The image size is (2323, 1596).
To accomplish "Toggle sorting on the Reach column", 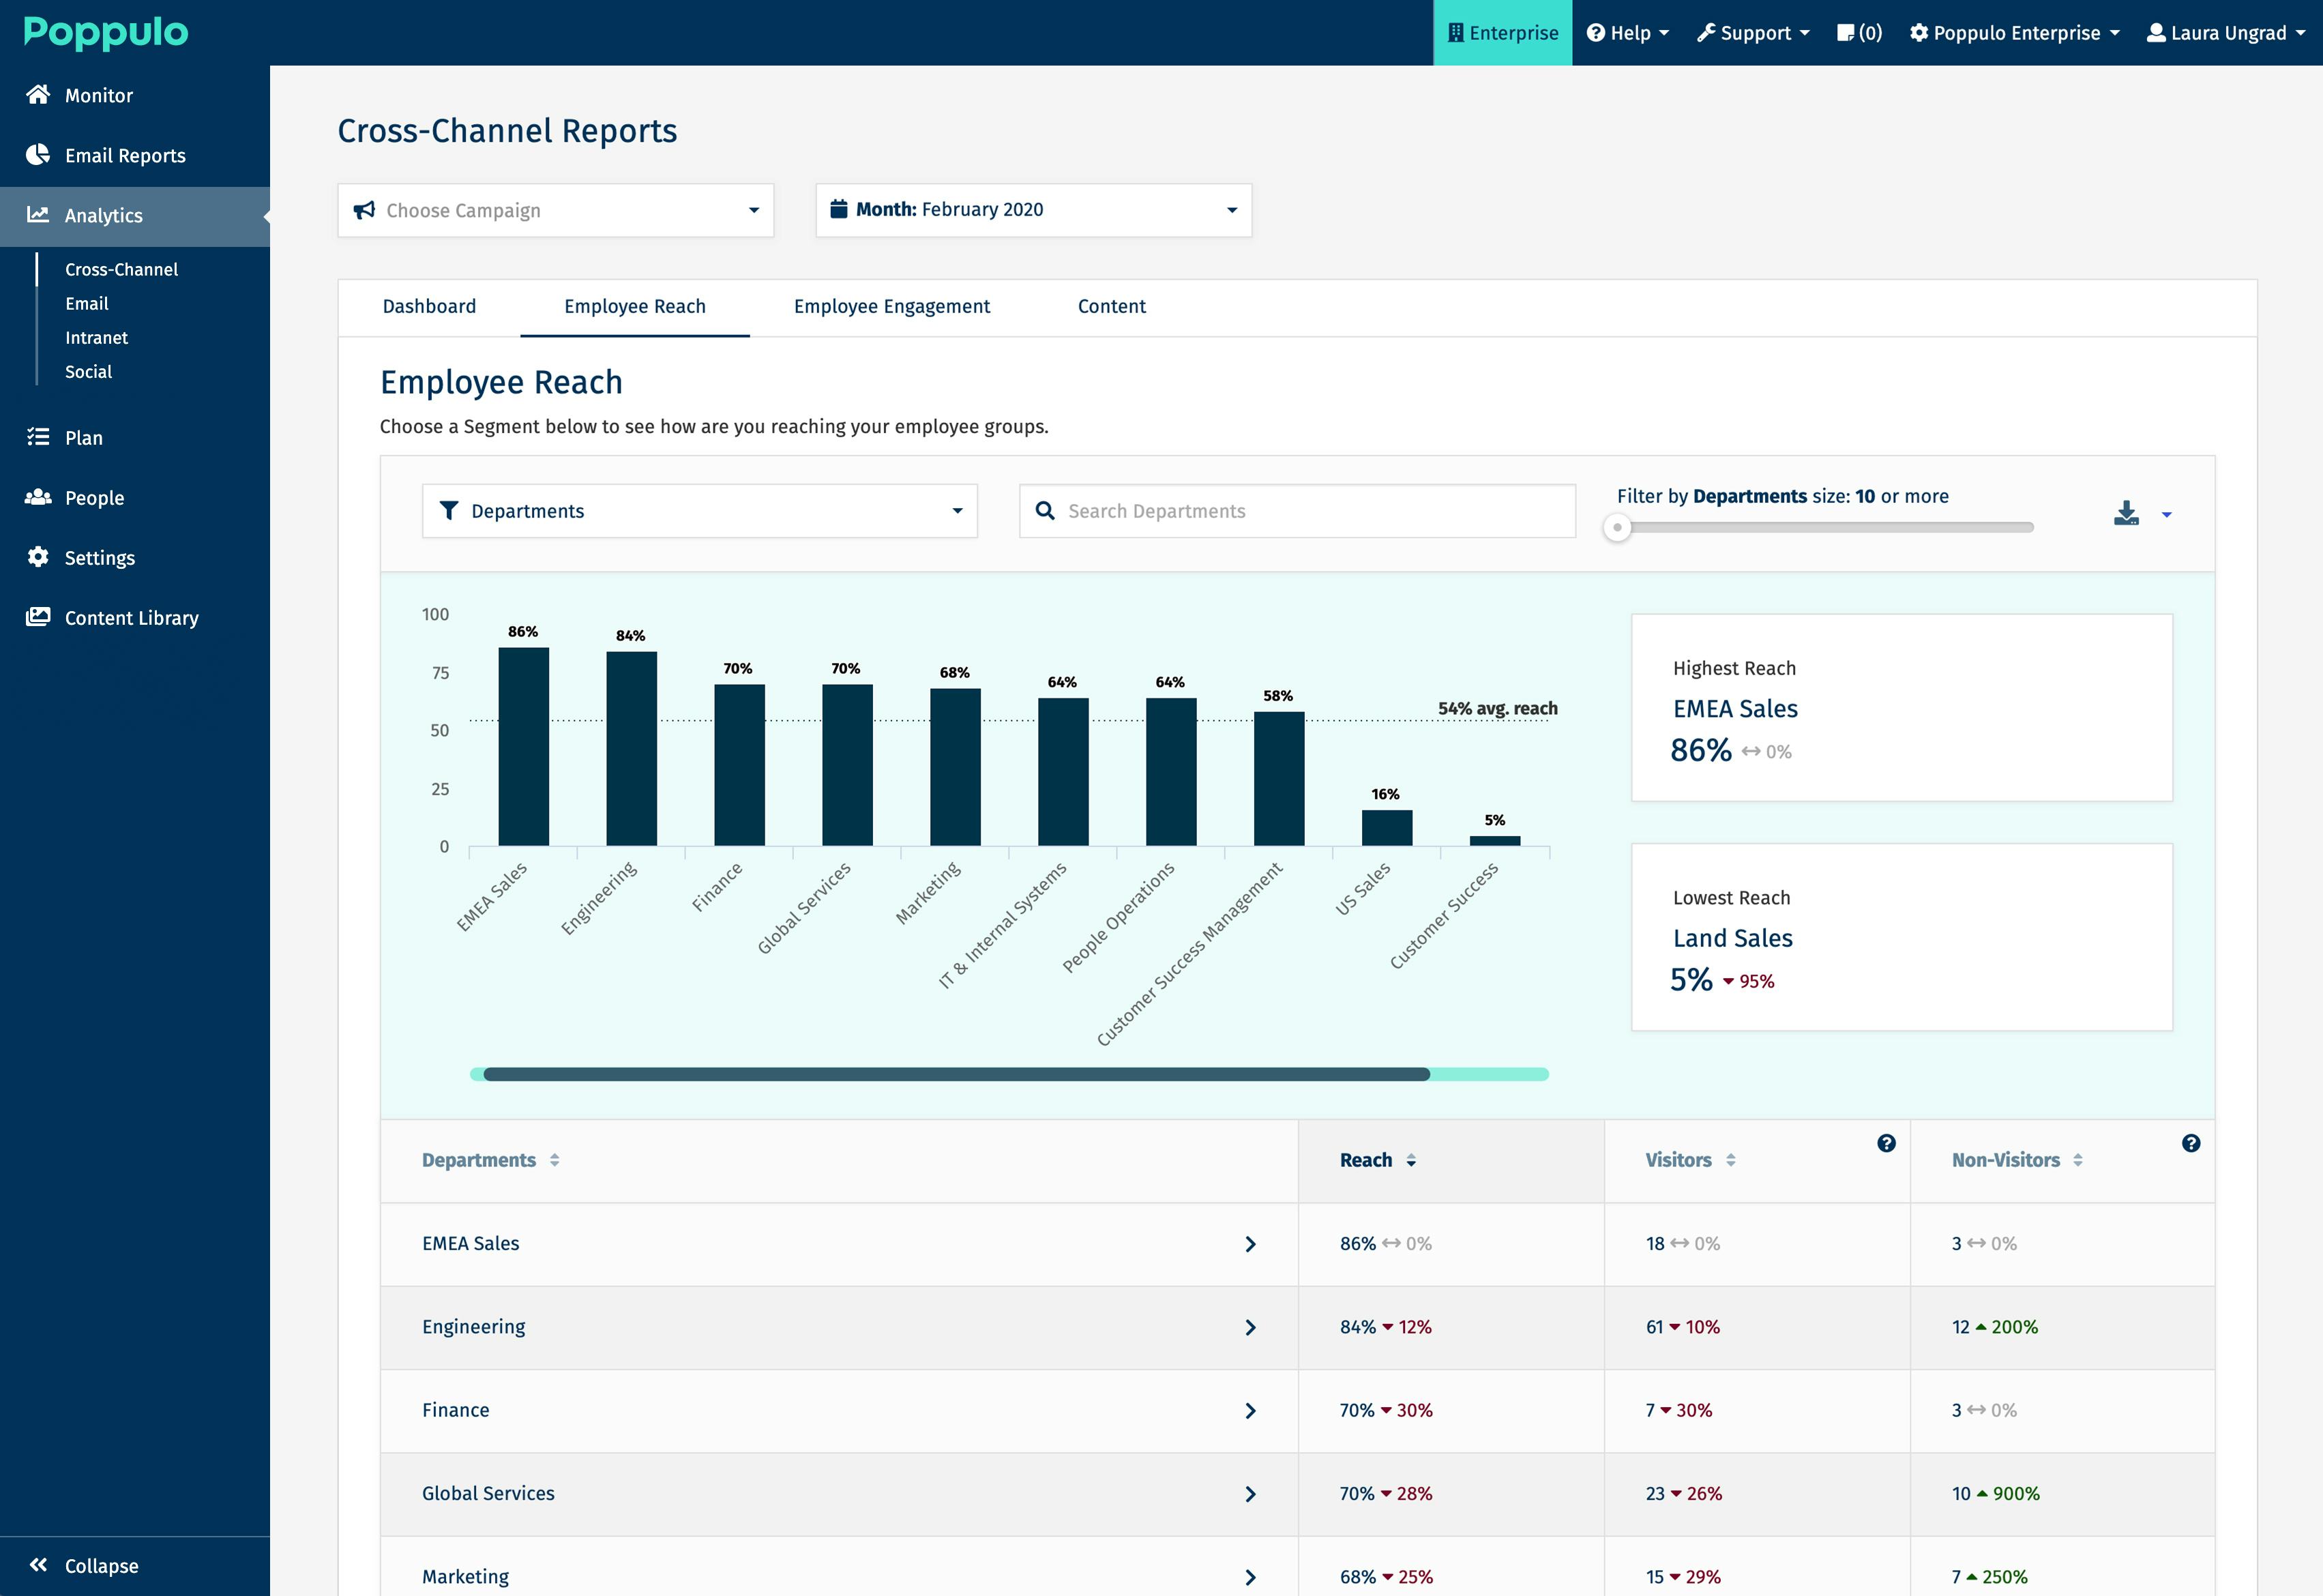I will click(1411, 1160).
